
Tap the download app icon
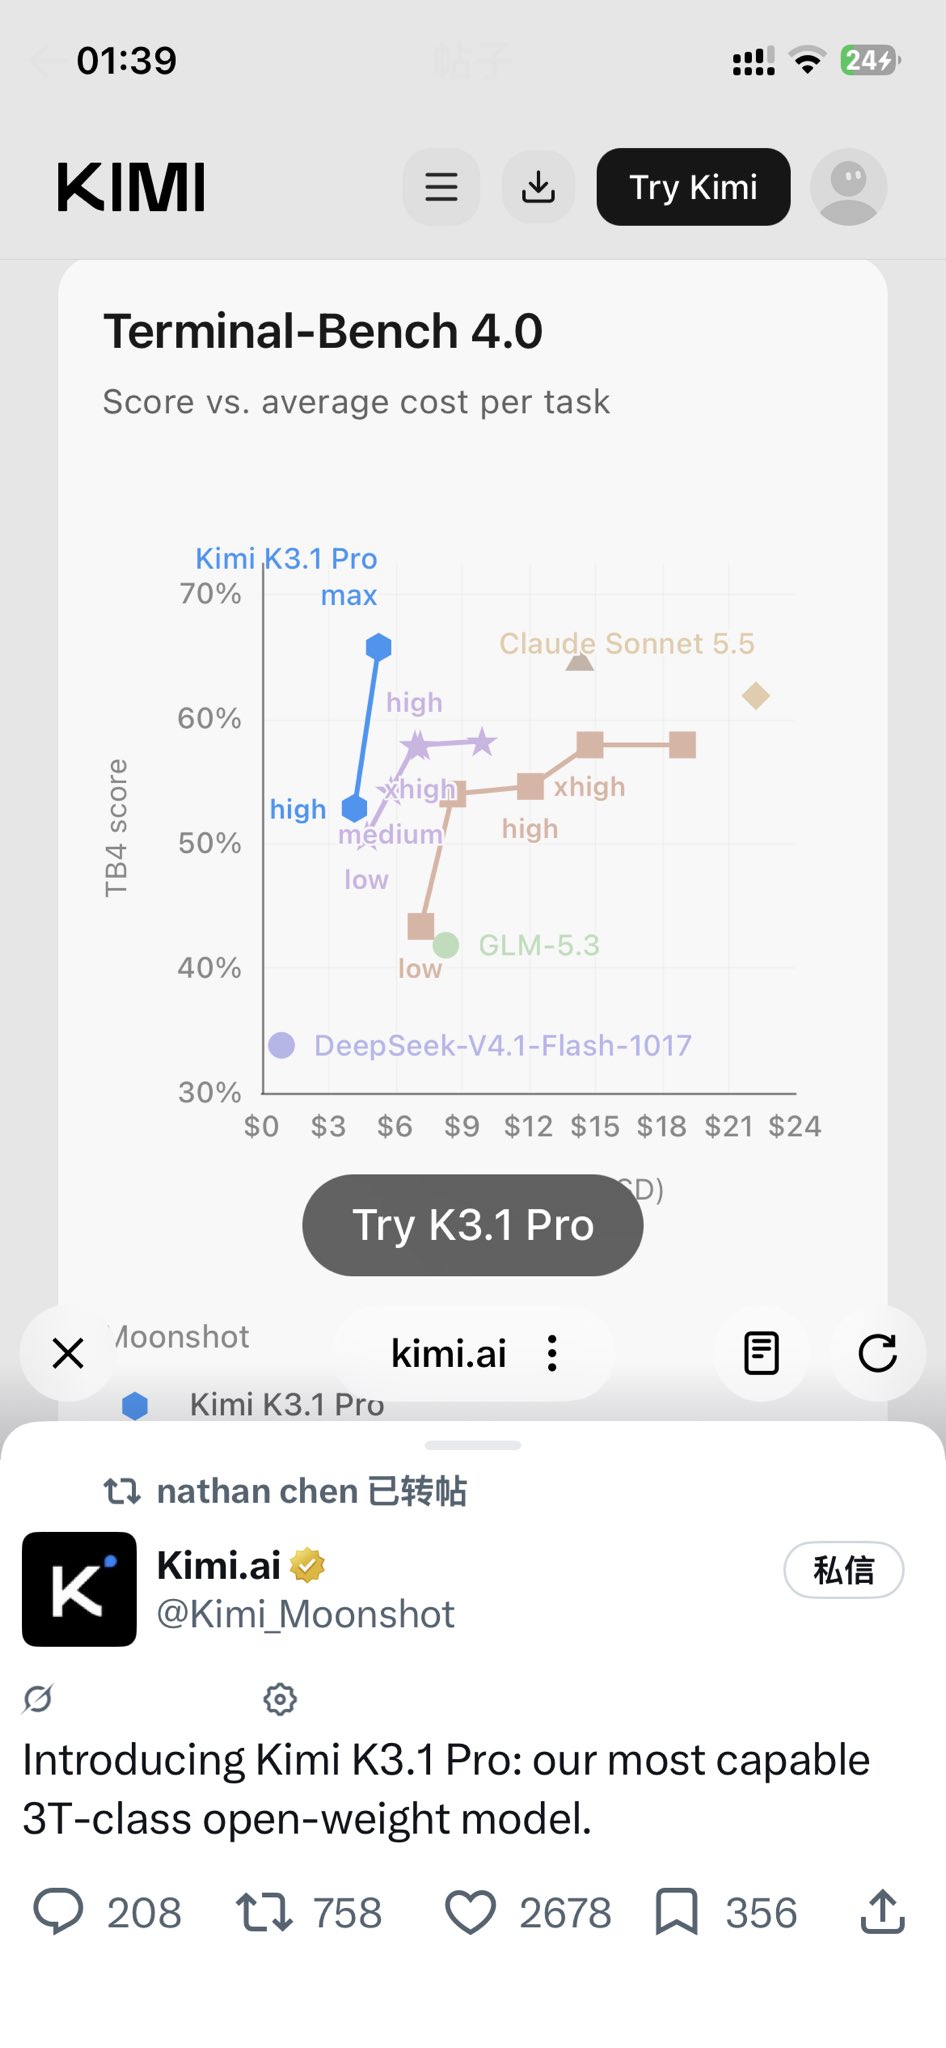pos(538,187)
